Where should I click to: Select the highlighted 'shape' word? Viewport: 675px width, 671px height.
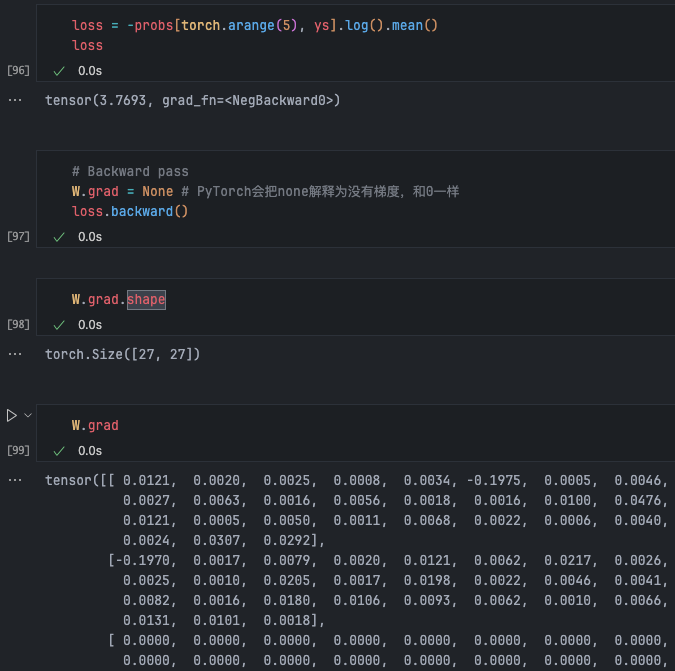(146, 299)
